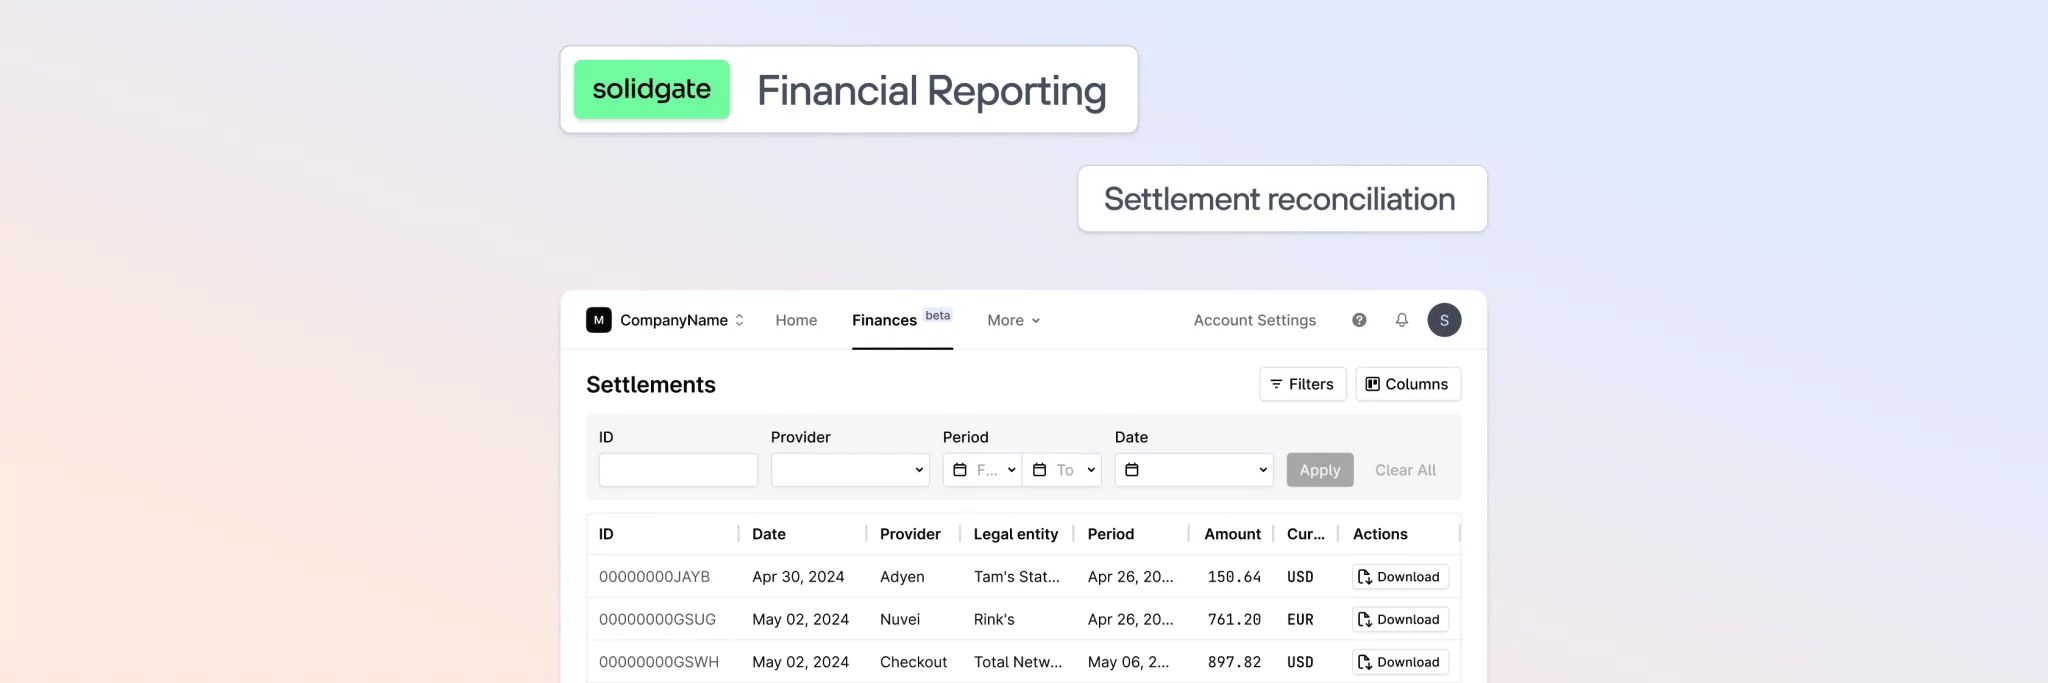The width and height of the screenshot is (2048, 683).
Task: Click the calendar icon in Period To field
Action: pos(1039,470)
